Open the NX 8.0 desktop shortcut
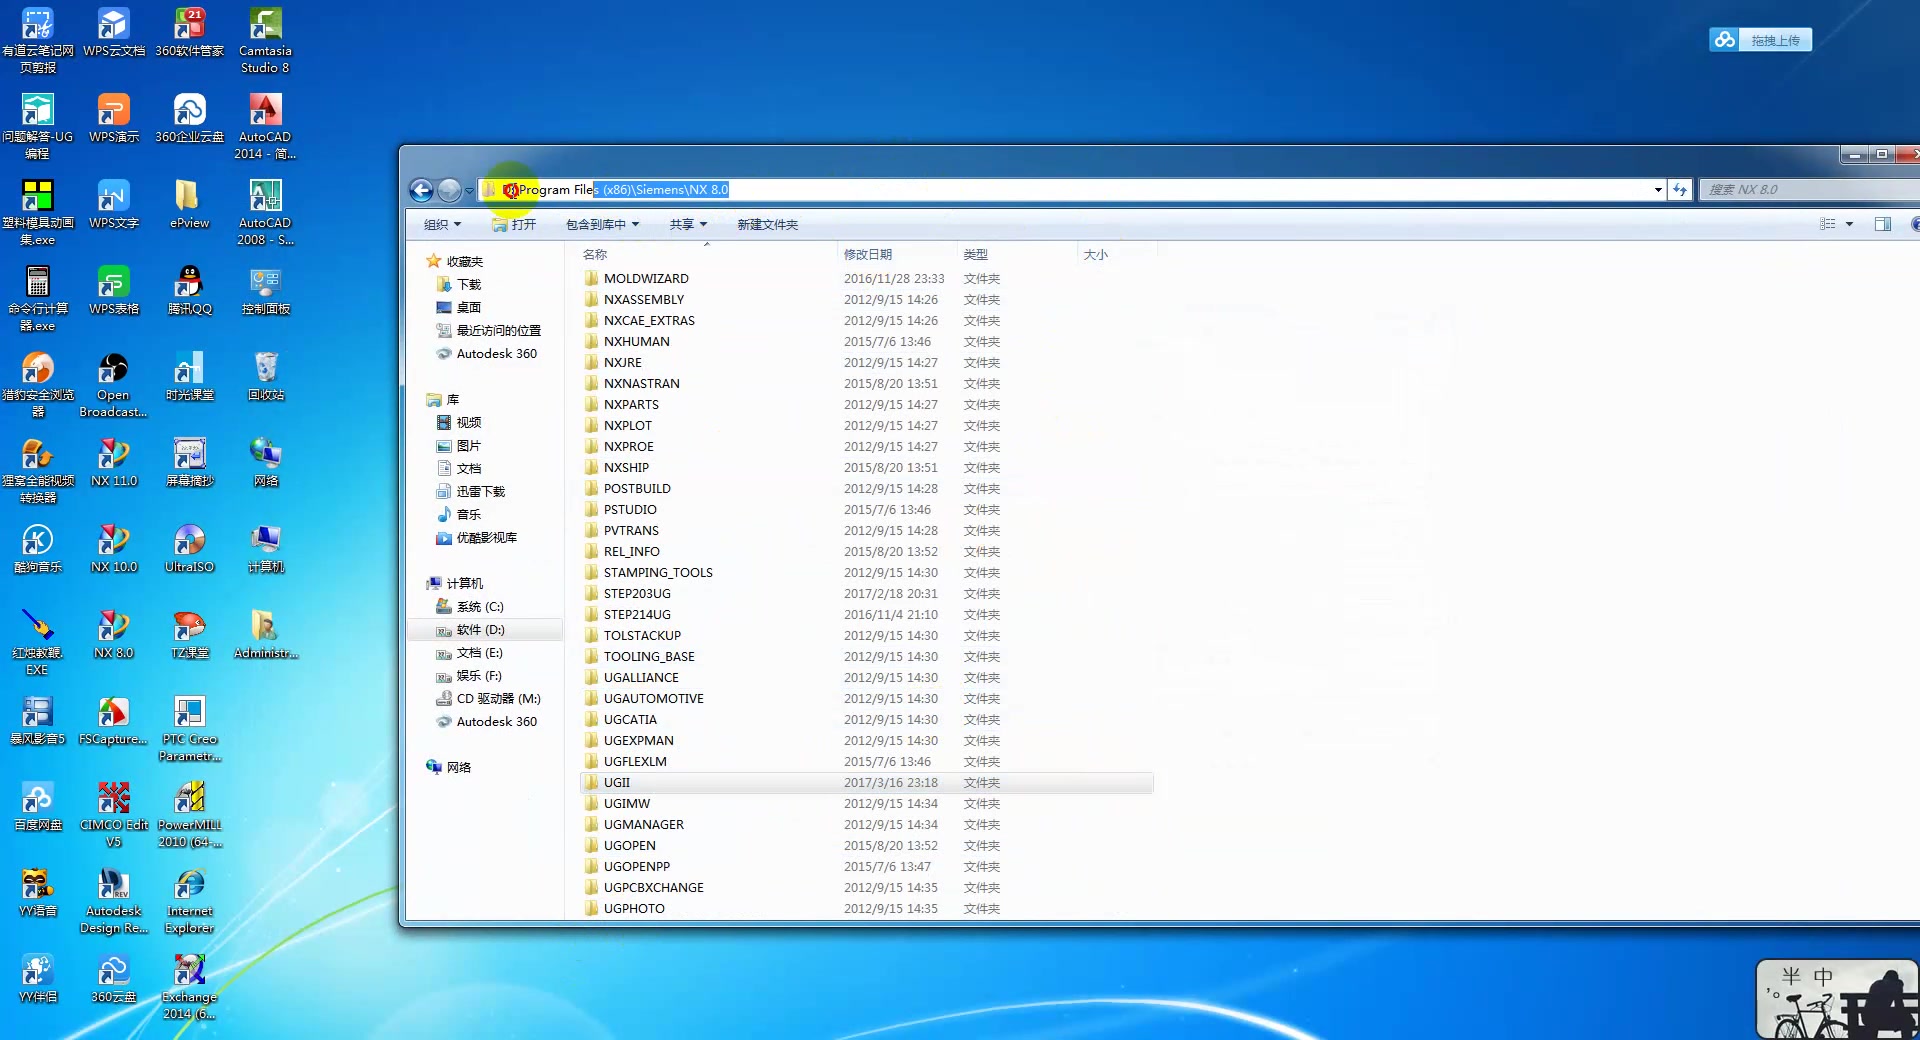Image resolution: width=1920 pixels, height=1040 pixels. point(113,634)
